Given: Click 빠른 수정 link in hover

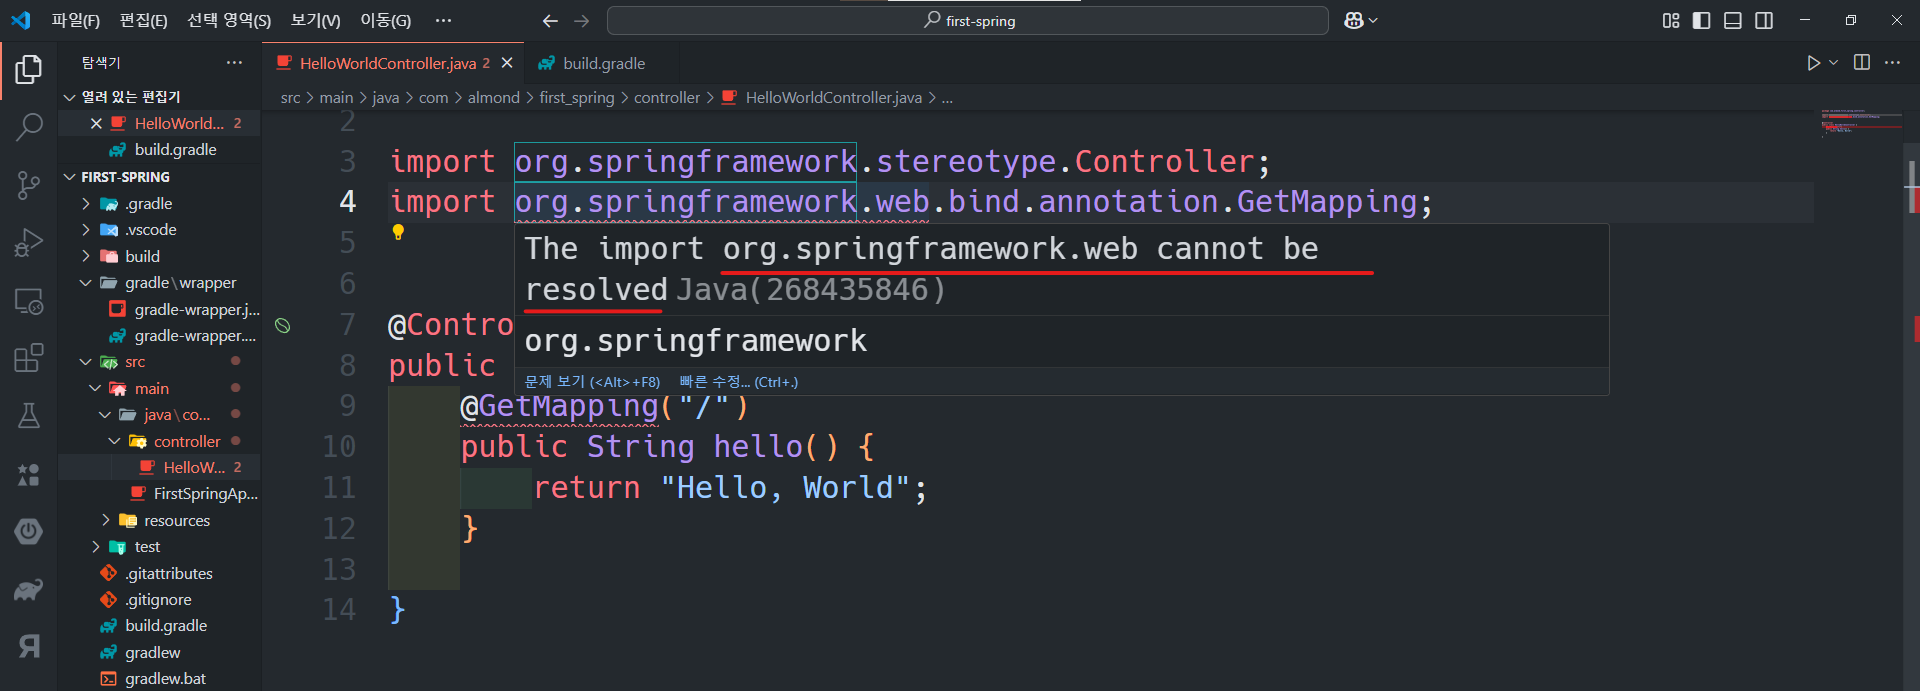Looking at the screenshot, I should tap(739, 382).
